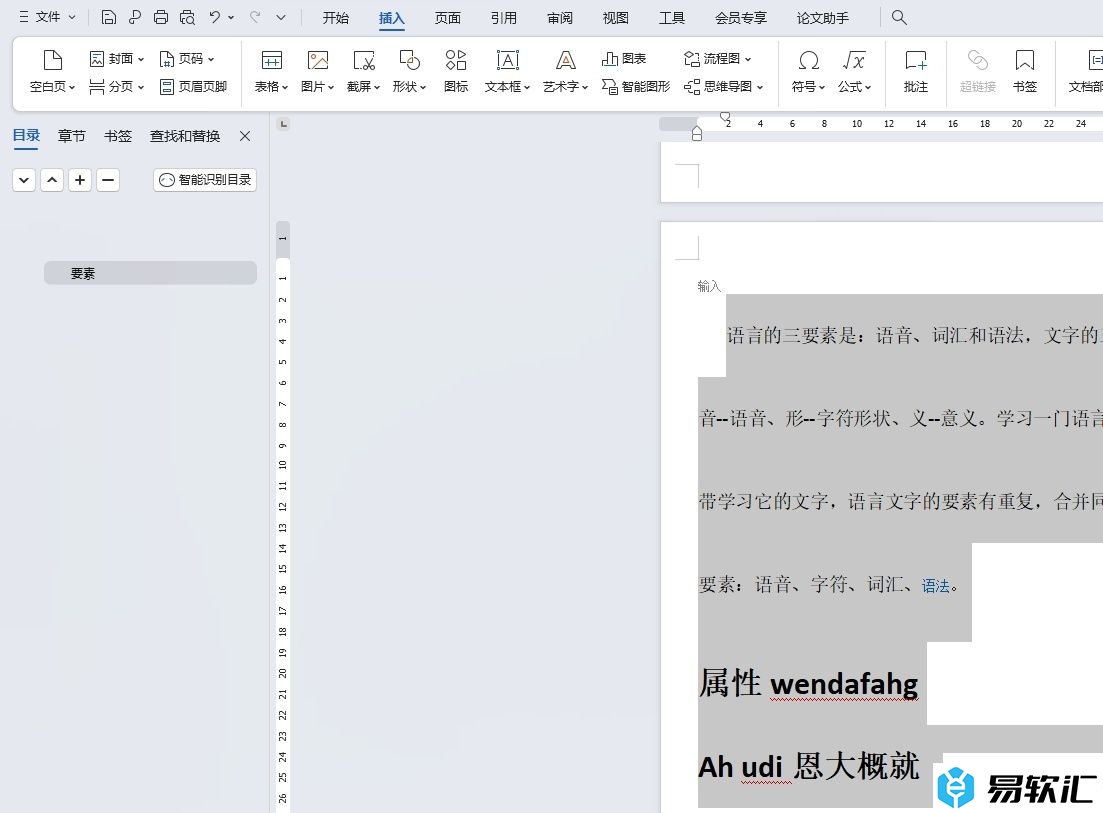
Task: Click the minus button to demote heading
Action: (108, 180)
